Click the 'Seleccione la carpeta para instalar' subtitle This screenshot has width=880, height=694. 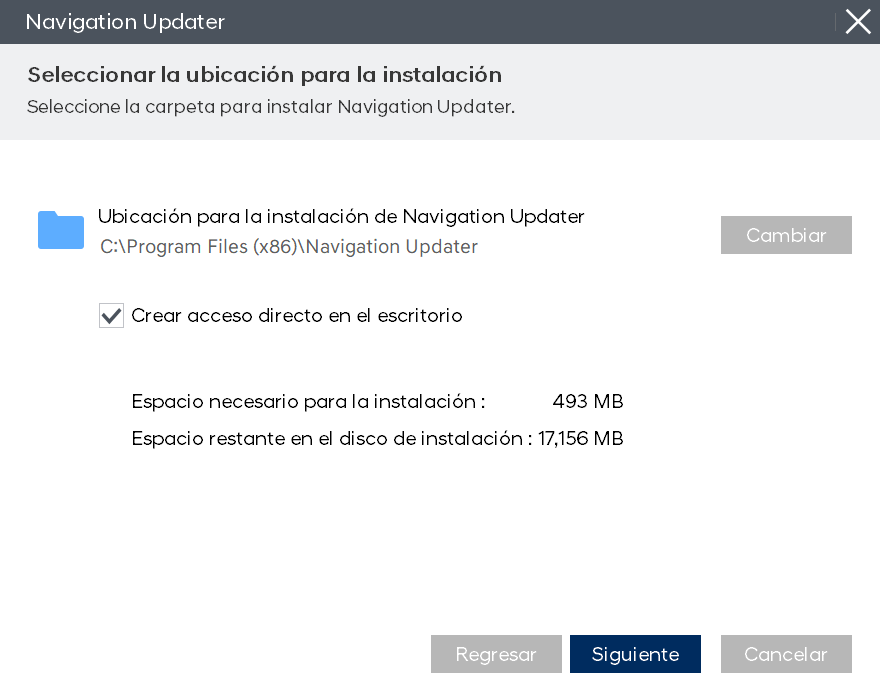[180, 107]
